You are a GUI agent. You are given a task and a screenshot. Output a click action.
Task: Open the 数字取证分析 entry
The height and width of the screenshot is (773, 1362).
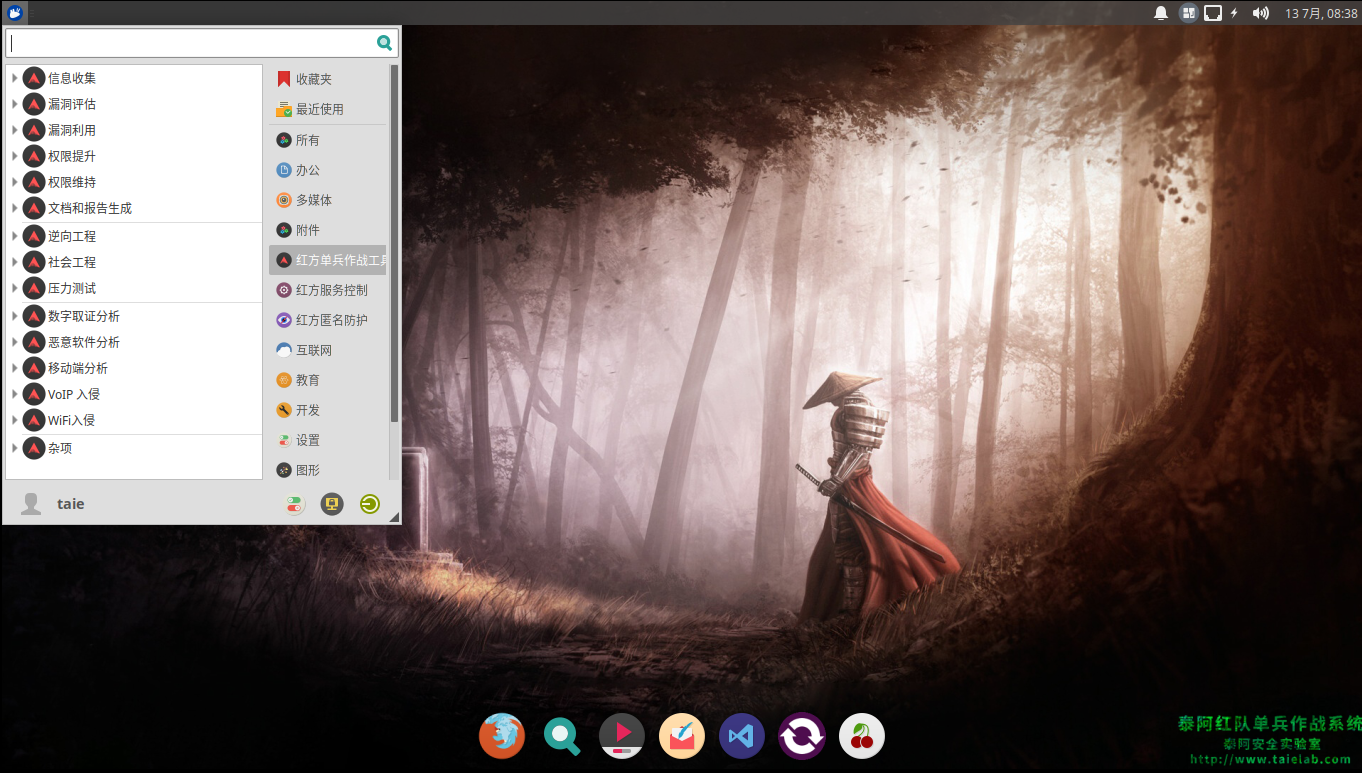[134, 316]
